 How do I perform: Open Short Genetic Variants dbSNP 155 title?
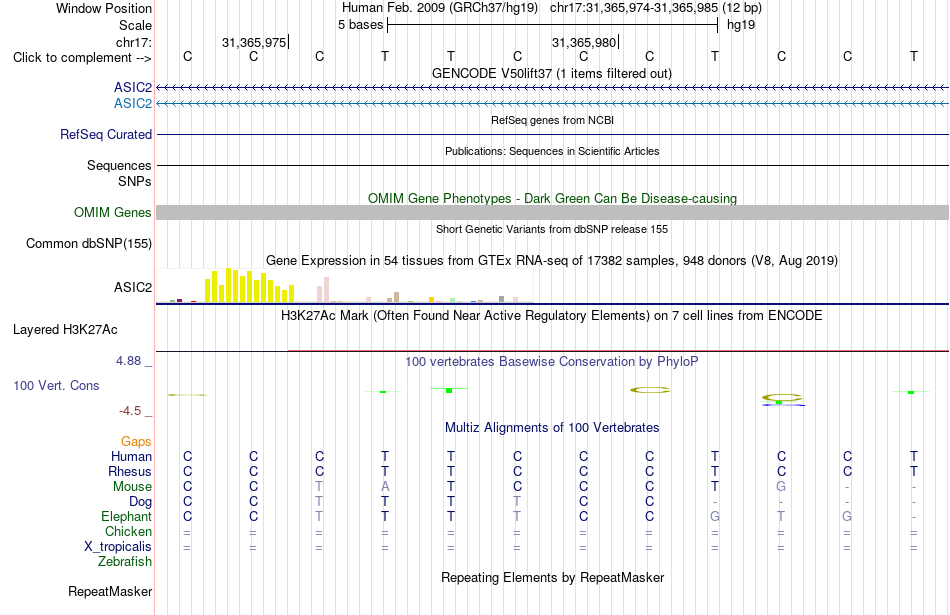tap(552, 229)
